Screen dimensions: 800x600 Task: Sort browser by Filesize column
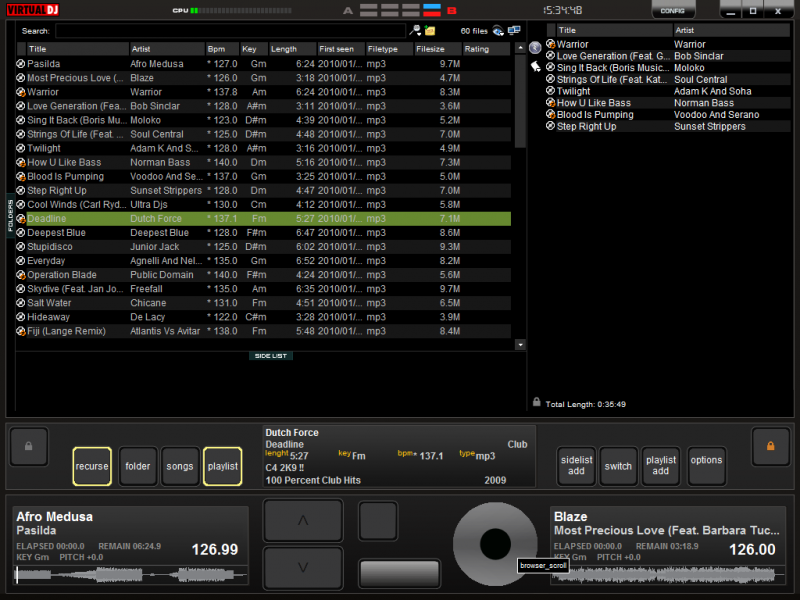(x=437, y=49)
